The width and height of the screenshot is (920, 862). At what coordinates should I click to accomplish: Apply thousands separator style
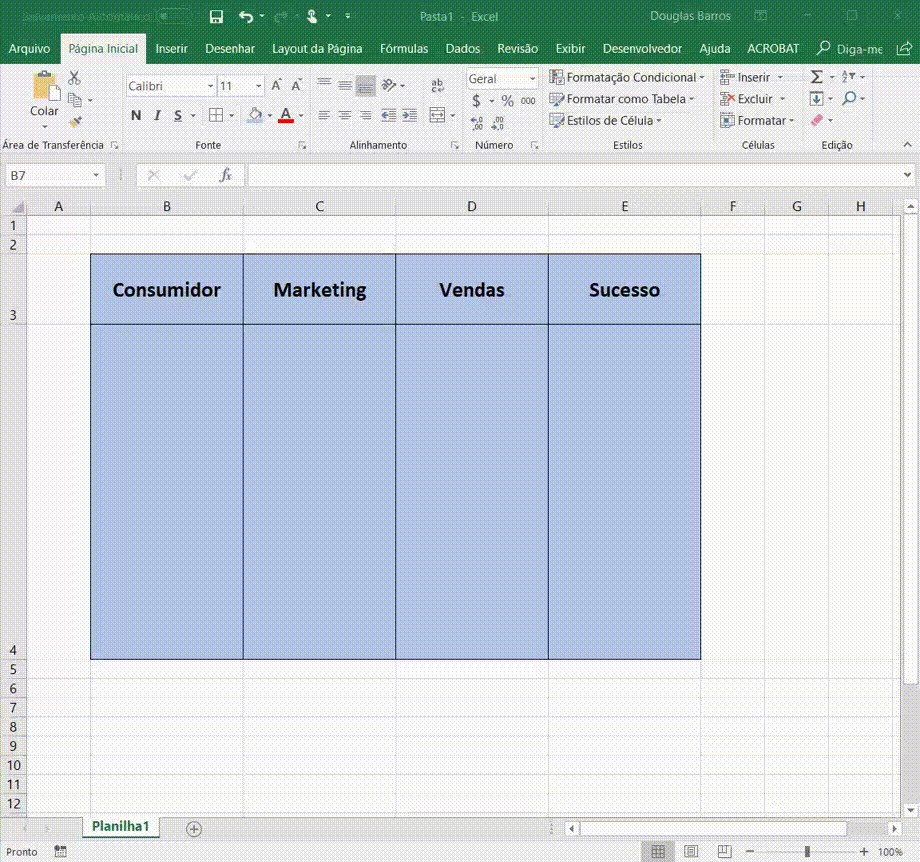[x=528, y=101]
